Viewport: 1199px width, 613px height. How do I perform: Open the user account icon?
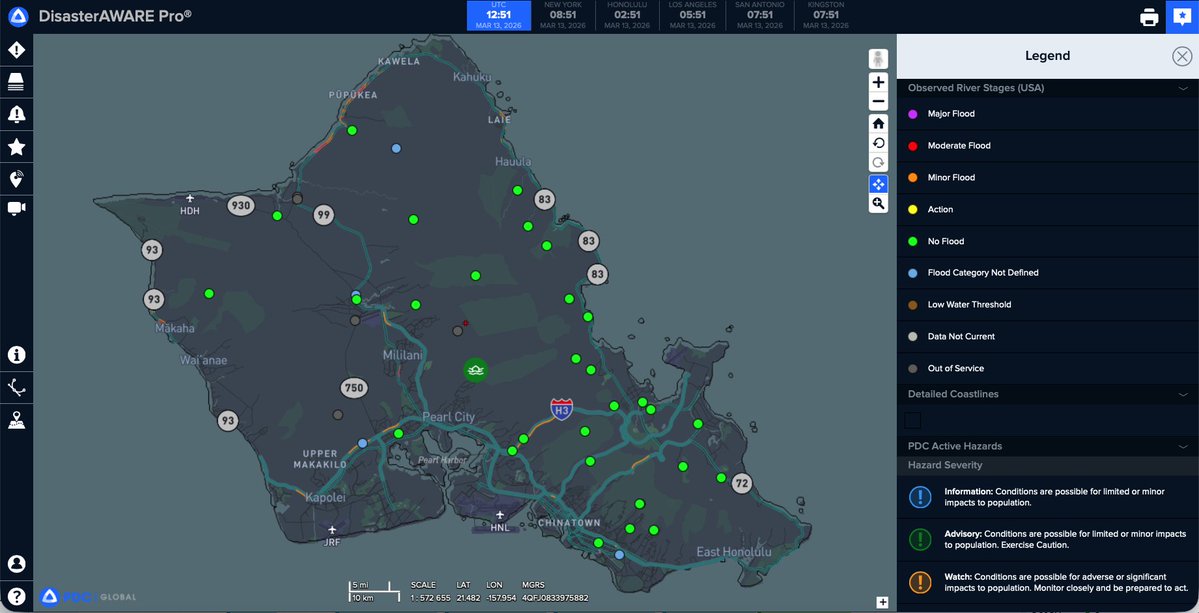coord(17,564)
